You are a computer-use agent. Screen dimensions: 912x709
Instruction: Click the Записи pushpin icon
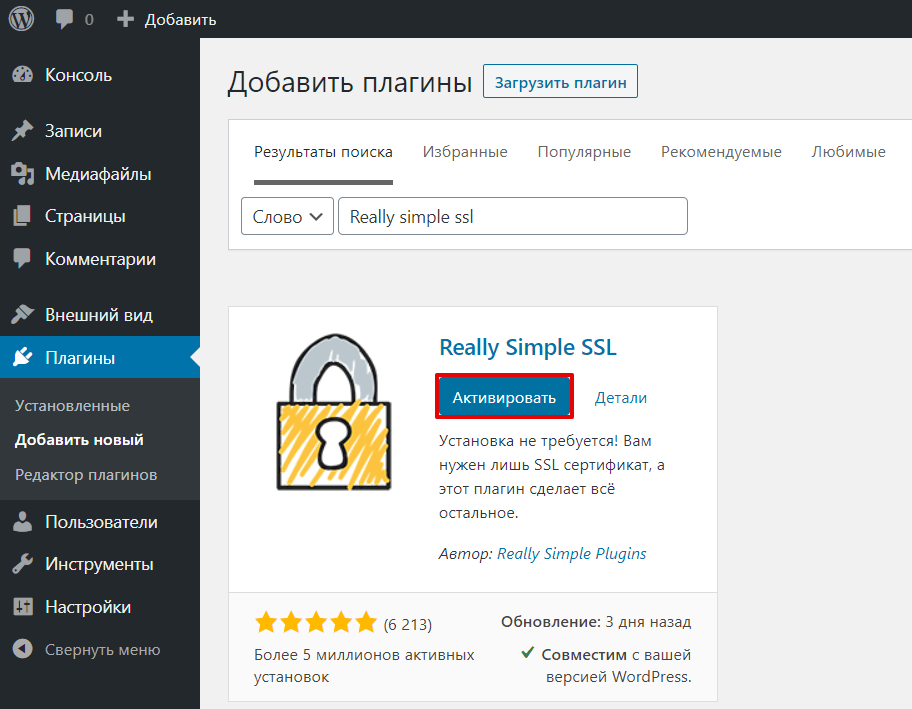(23, 131)
